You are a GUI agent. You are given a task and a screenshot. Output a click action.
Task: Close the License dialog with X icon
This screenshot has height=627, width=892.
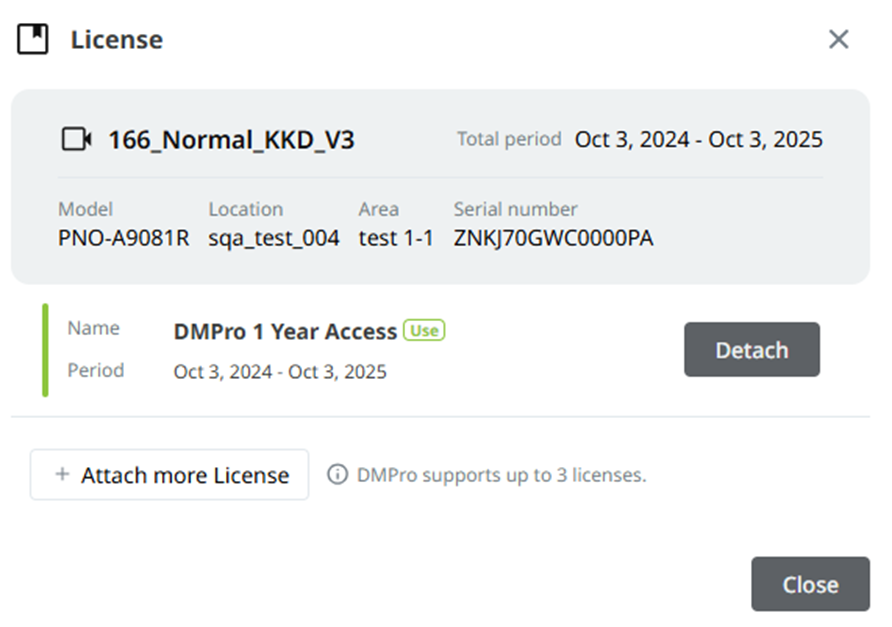(839, 39)
